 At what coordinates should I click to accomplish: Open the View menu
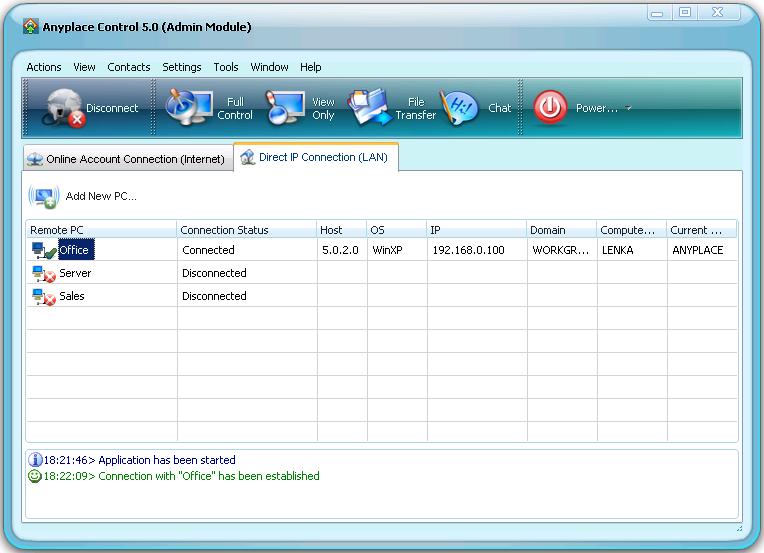[84, 67]
